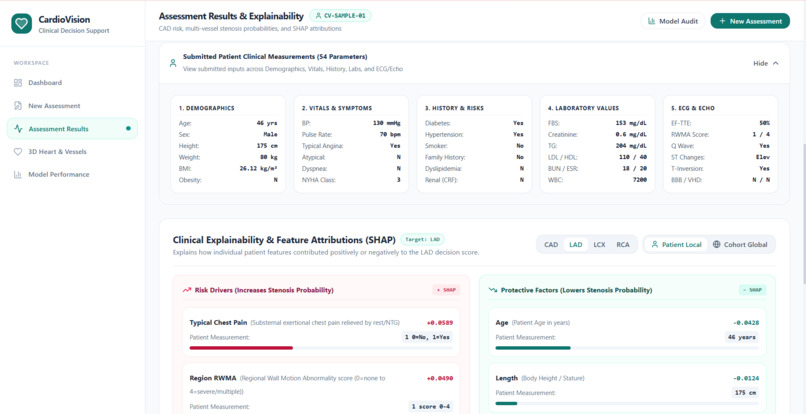Click the globe icon on Cohort Global

click(717, 245)
